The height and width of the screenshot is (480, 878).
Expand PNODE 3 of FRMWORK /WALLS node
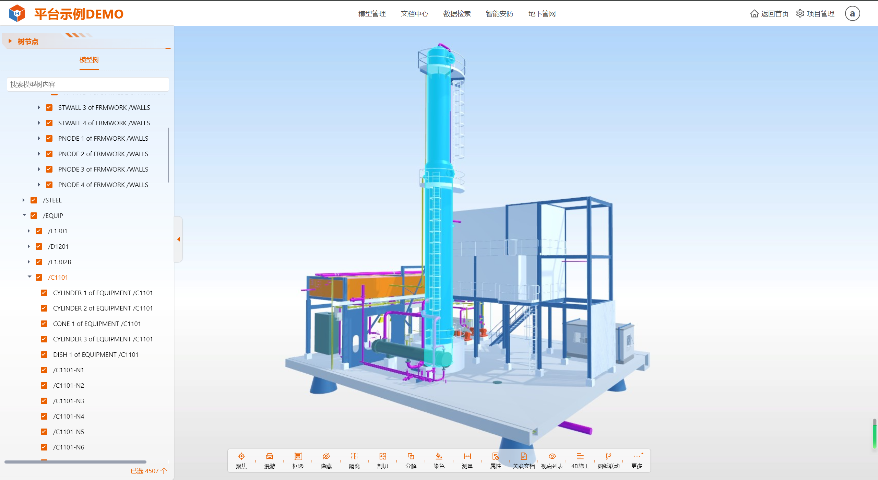click(x=39, y=169)
